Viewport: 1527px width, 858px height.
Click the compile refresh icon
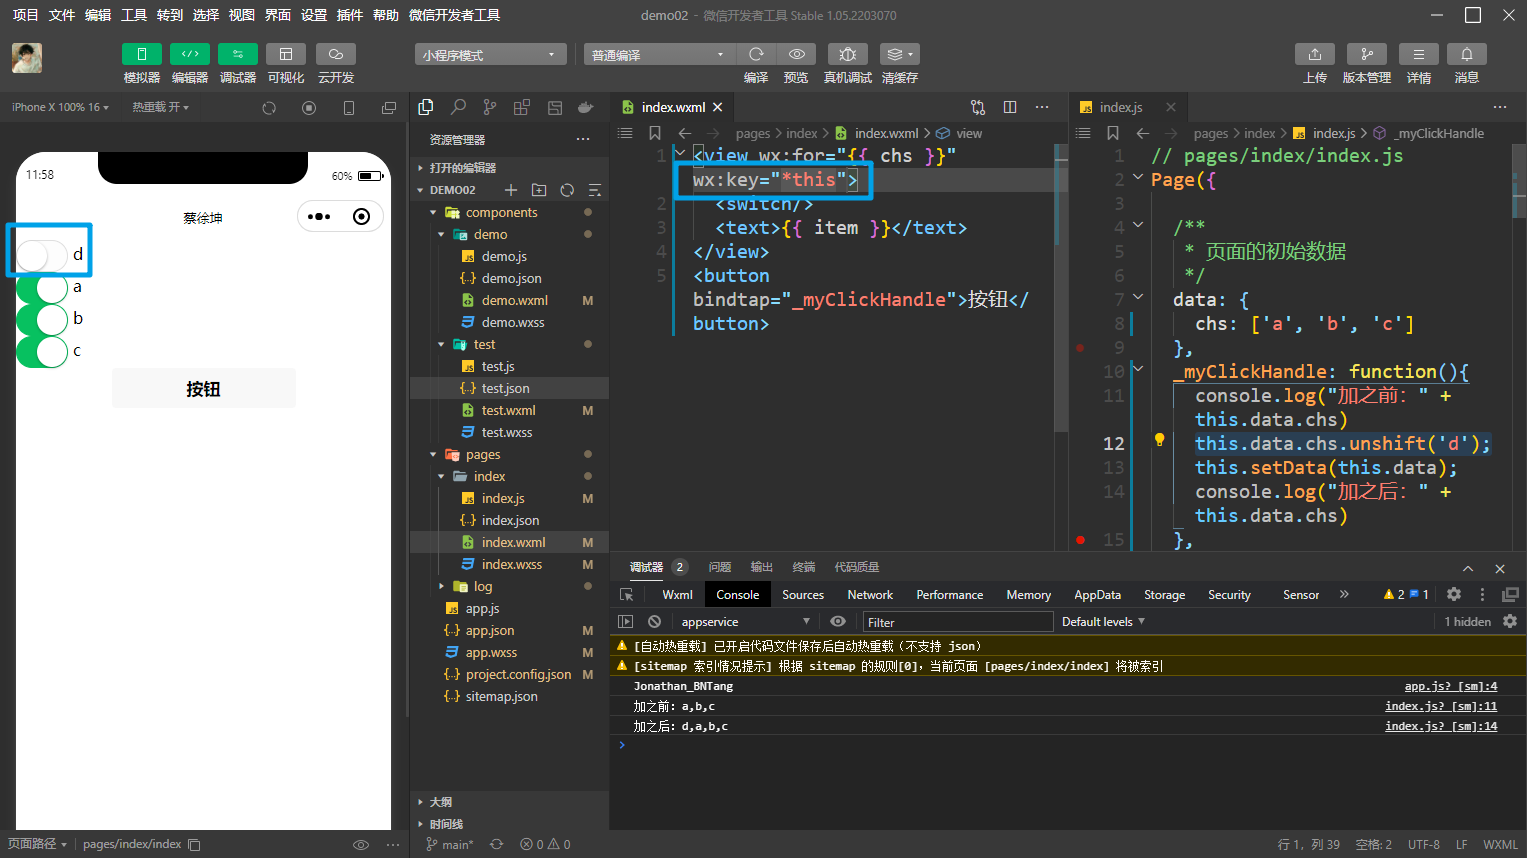[x=756, y=54]
